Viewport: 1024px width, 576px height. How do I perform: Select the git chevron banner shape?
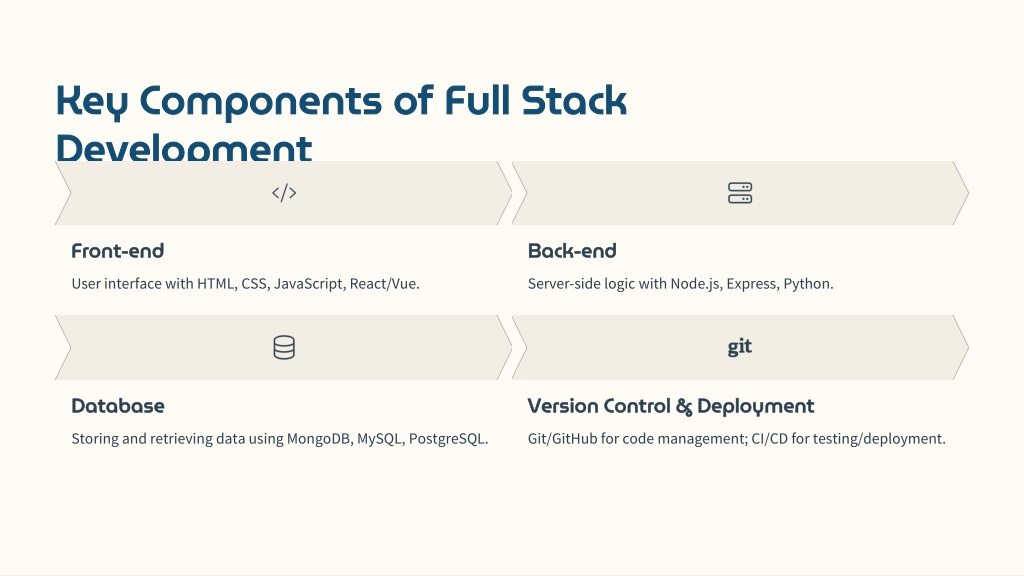[x=740, y=347]
